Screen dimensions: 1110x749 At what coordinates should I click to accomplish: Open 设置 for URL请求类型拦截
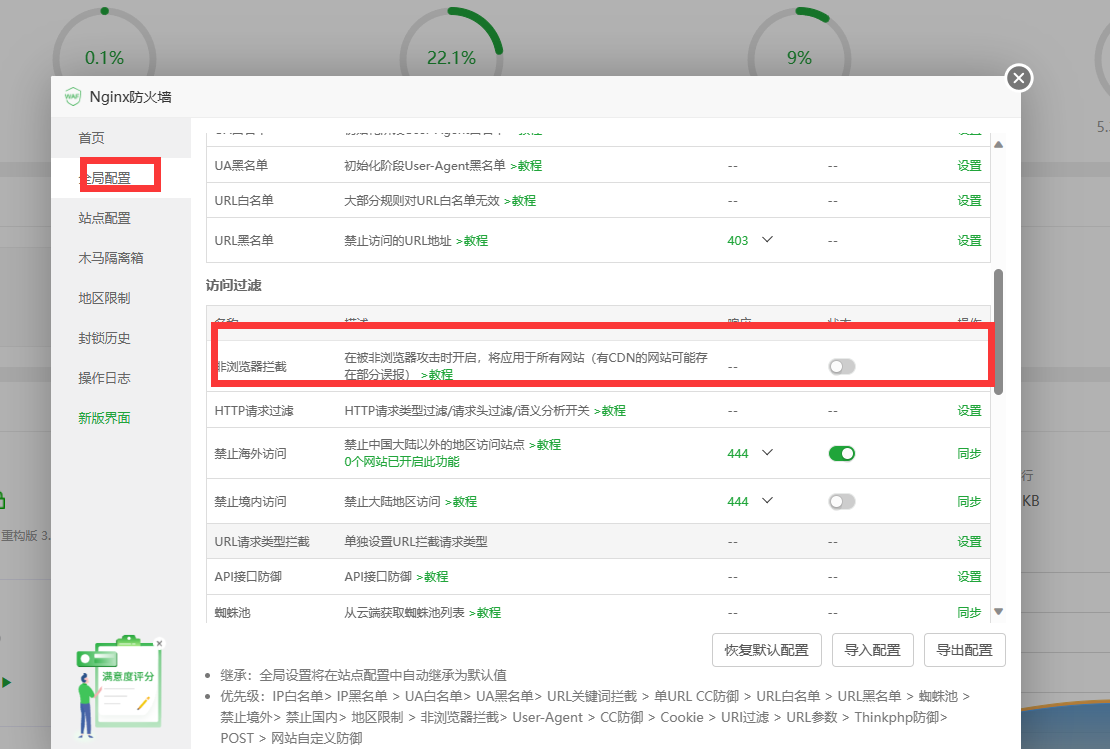969,542
